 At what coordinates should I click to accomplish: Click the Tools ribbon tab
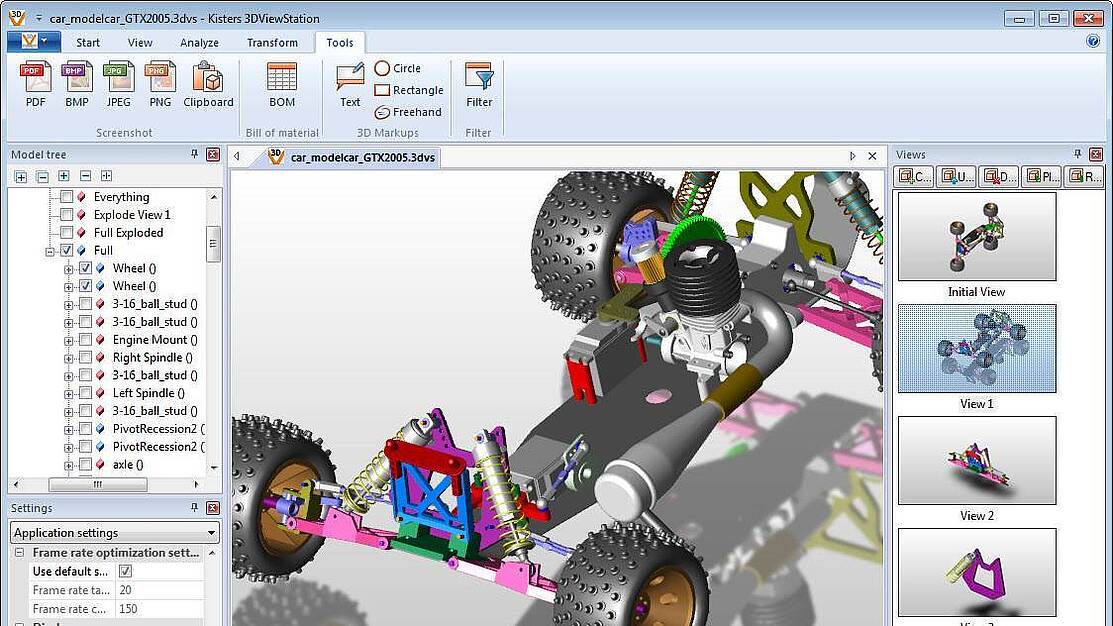pos(340,43)
